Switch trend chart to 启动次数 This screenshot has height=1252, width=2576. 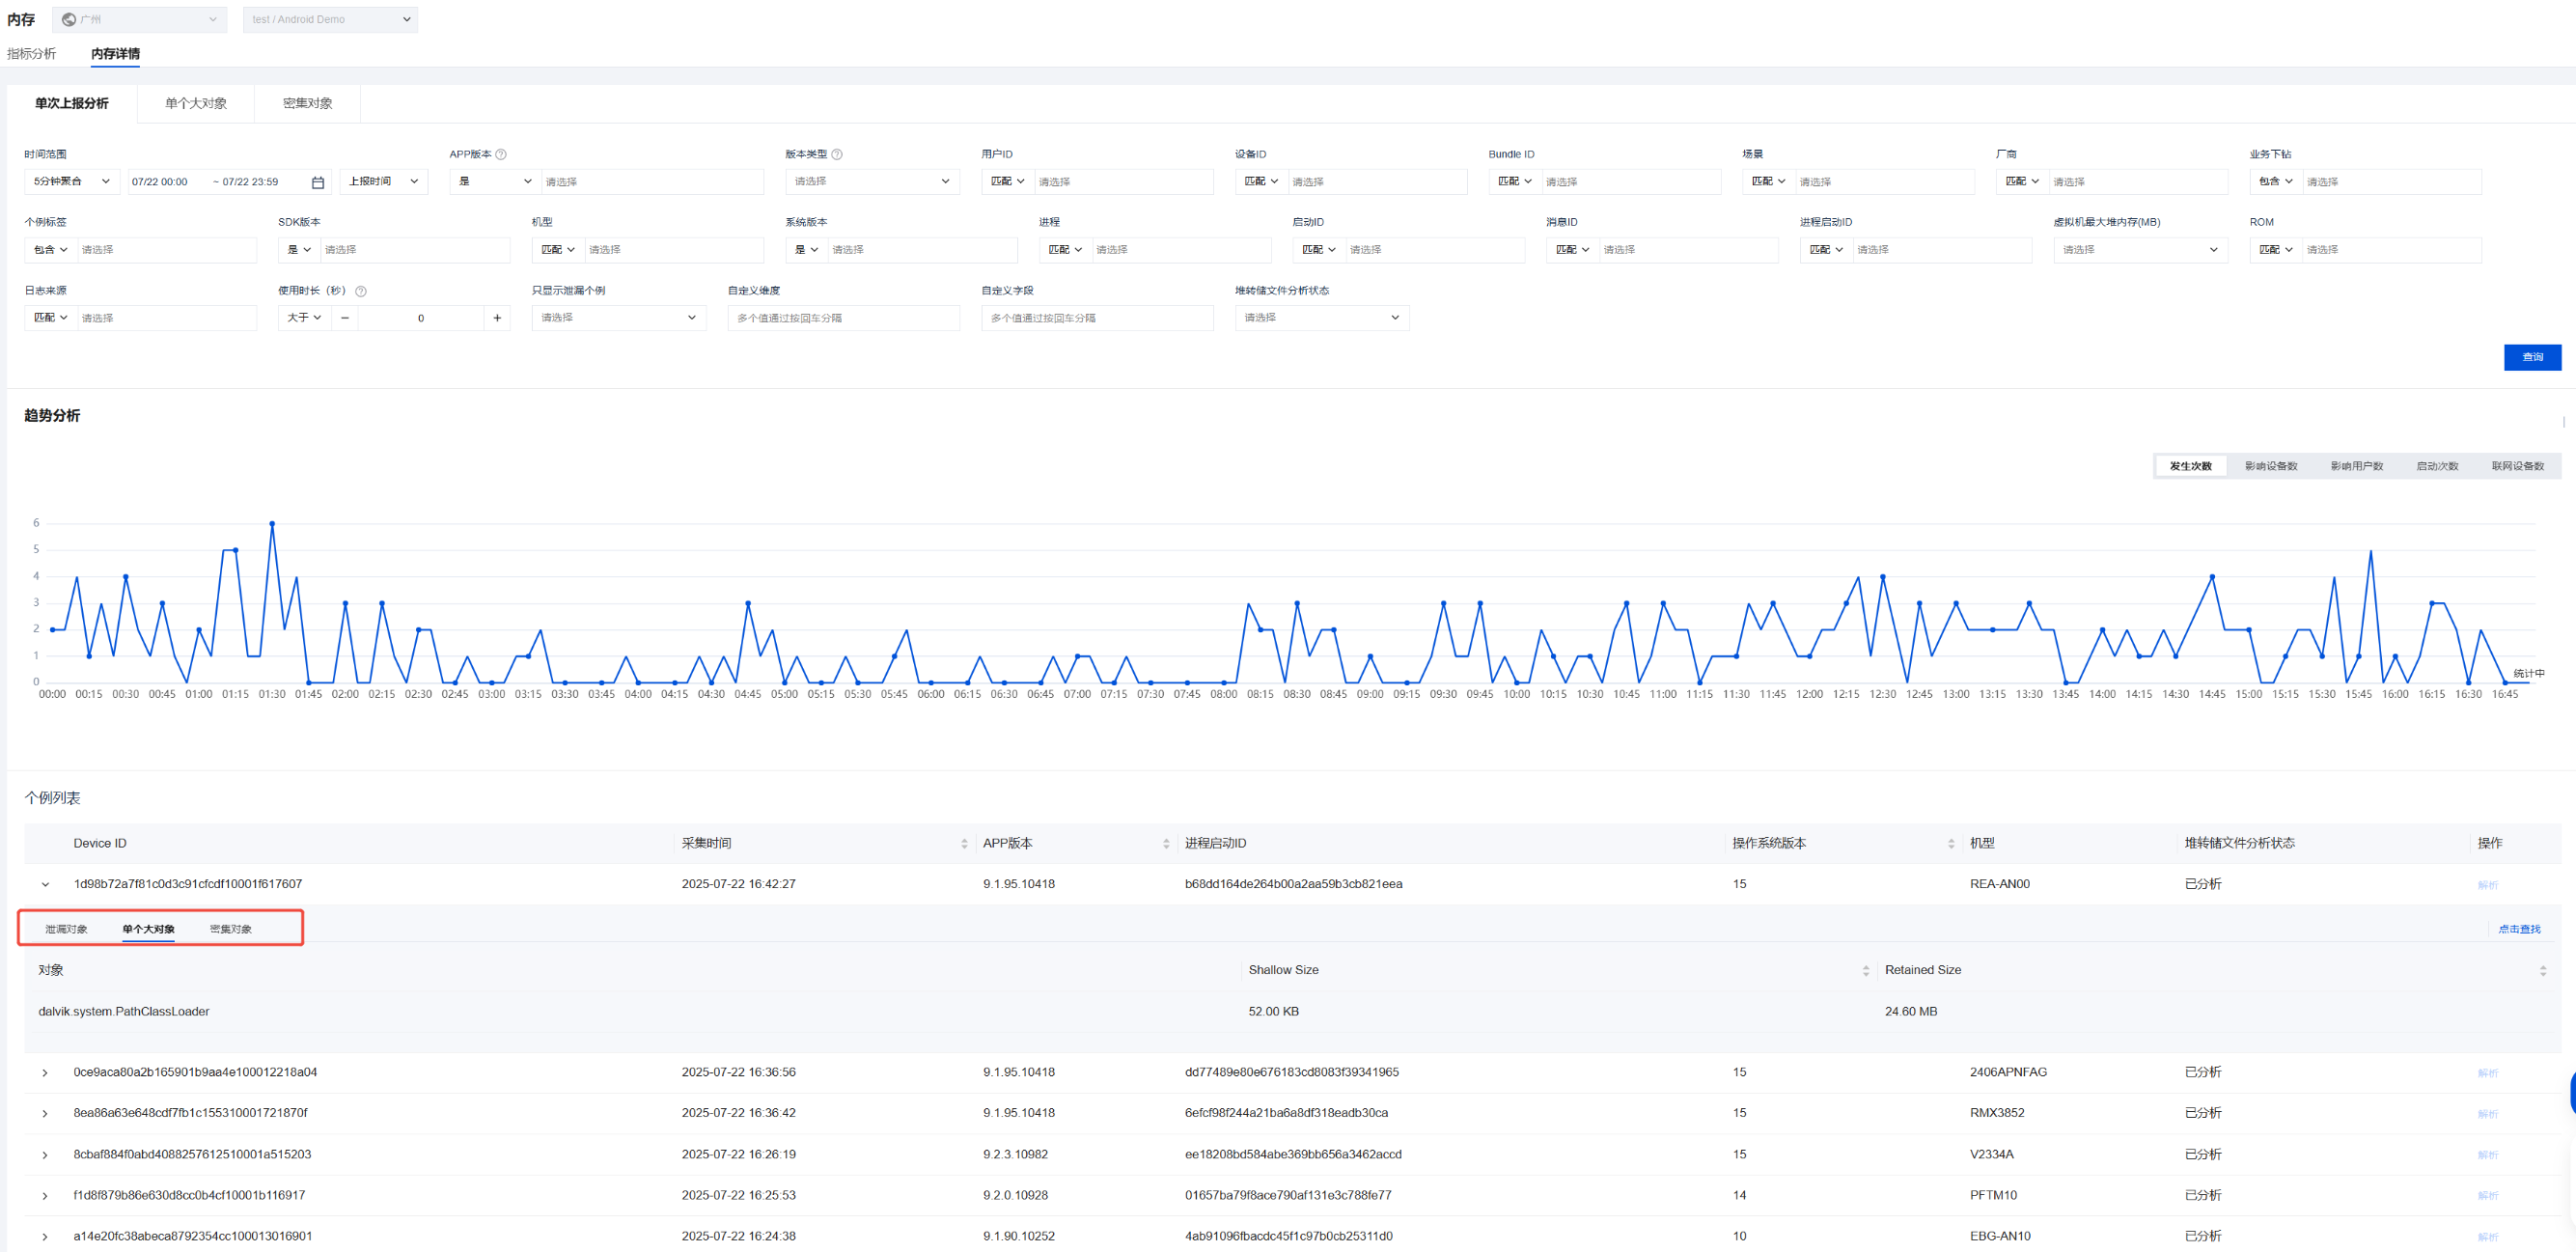2437,466
